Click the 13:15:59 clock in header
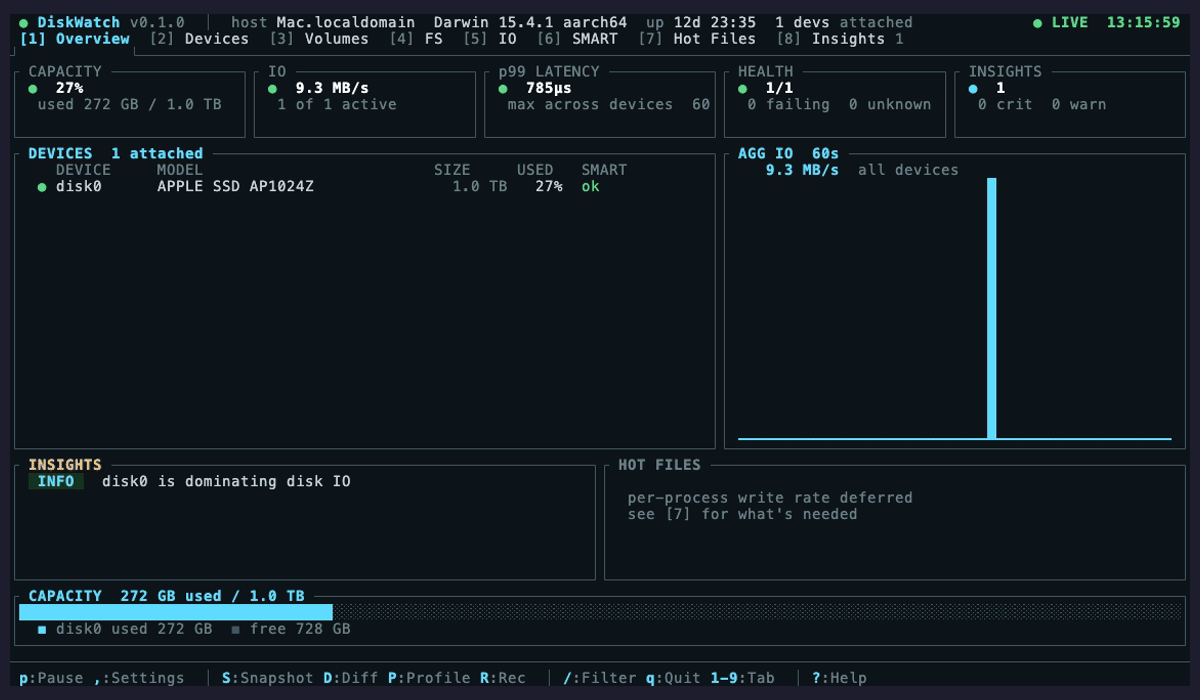The image size is (1200, 700). coord(1144,22)
